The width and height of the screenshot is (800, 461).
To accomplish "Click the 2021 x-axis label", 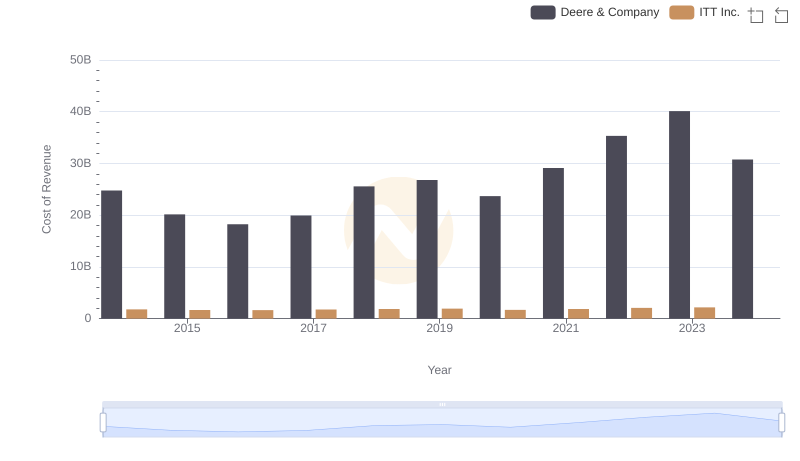I will coord(566,328).
